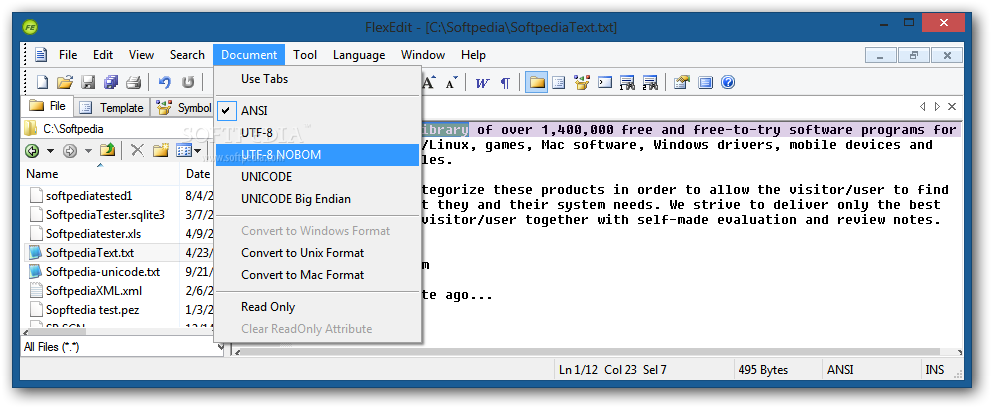Choose Convert to Unix Format
992x408 pixels.
click(x=317, y=253)
